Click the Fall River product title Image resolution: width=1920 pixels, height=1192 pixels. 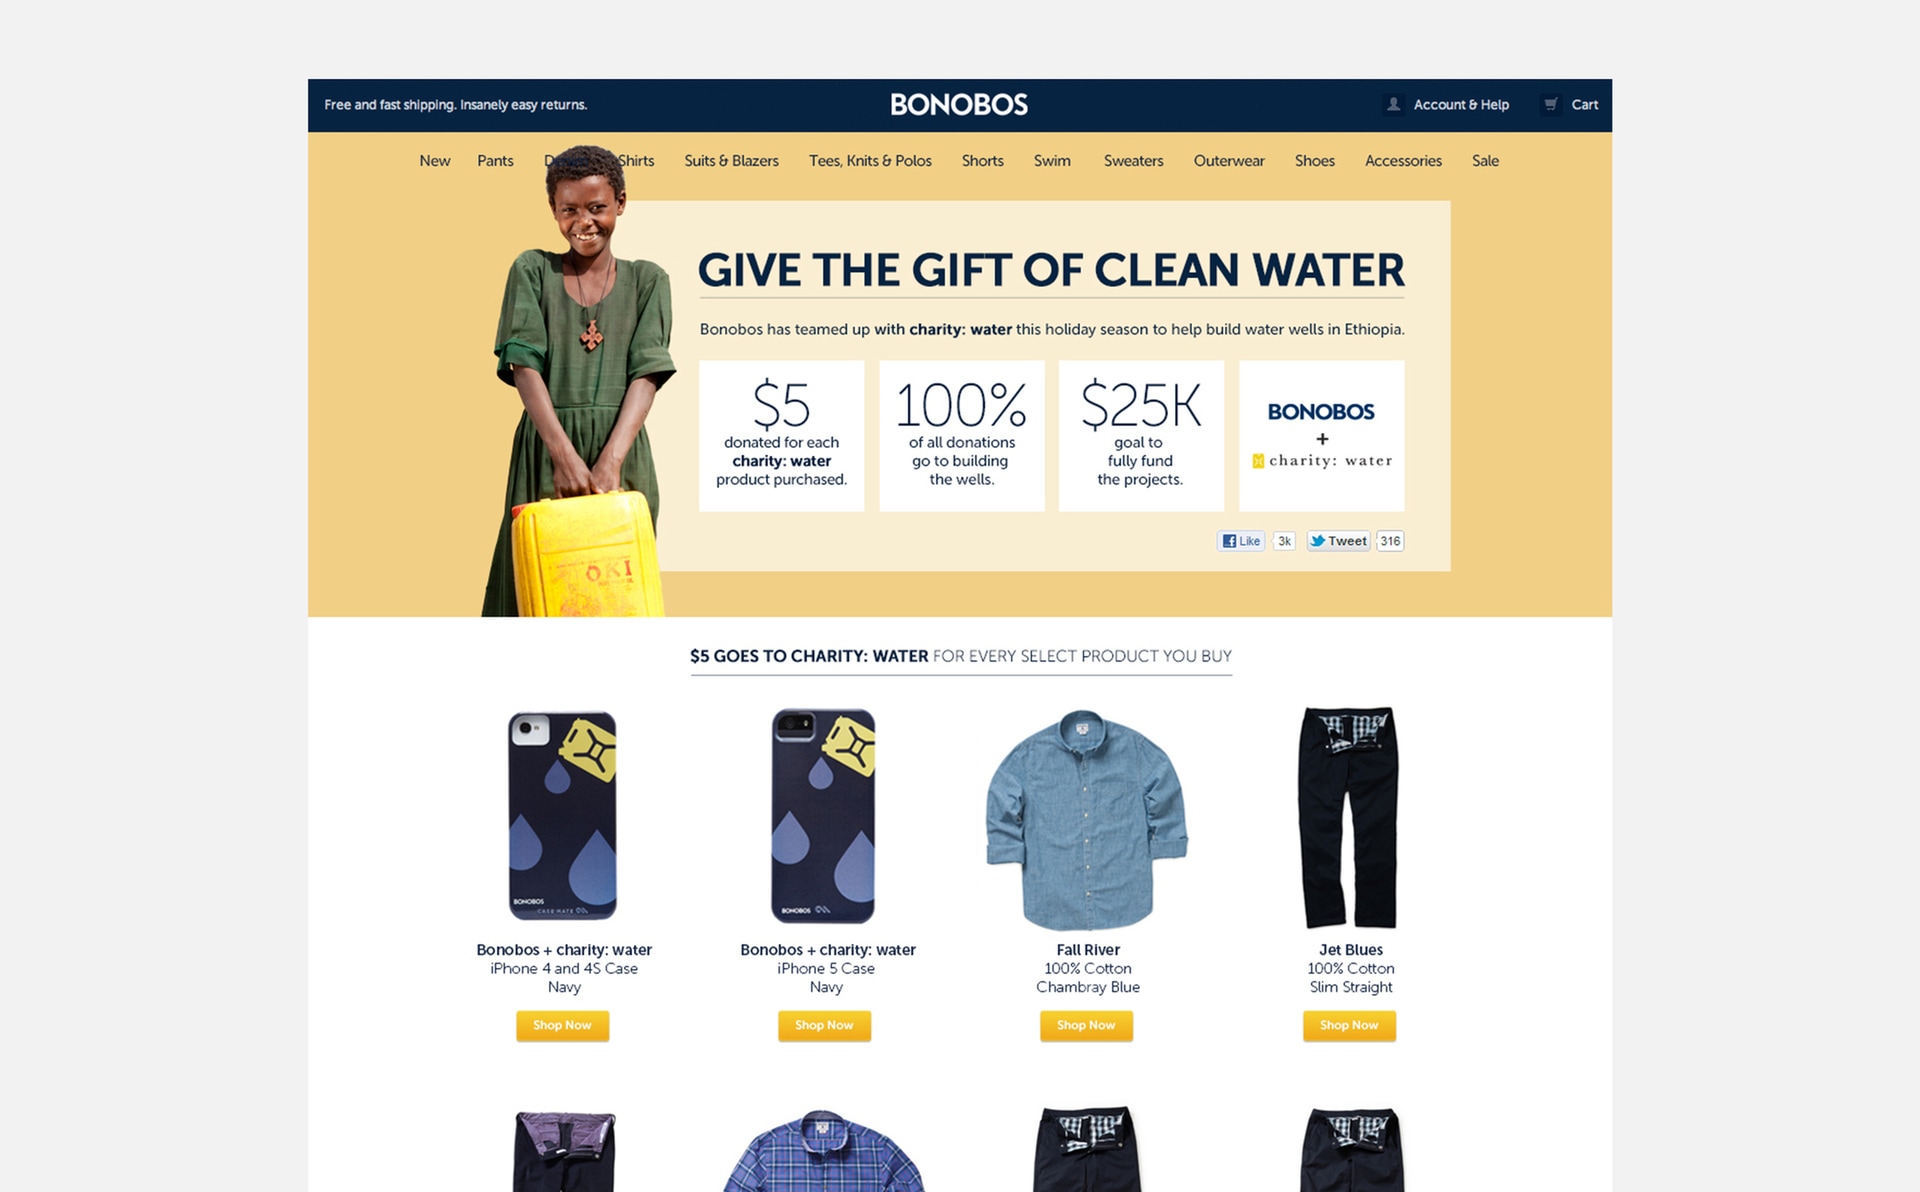(x=1088, y=950)
